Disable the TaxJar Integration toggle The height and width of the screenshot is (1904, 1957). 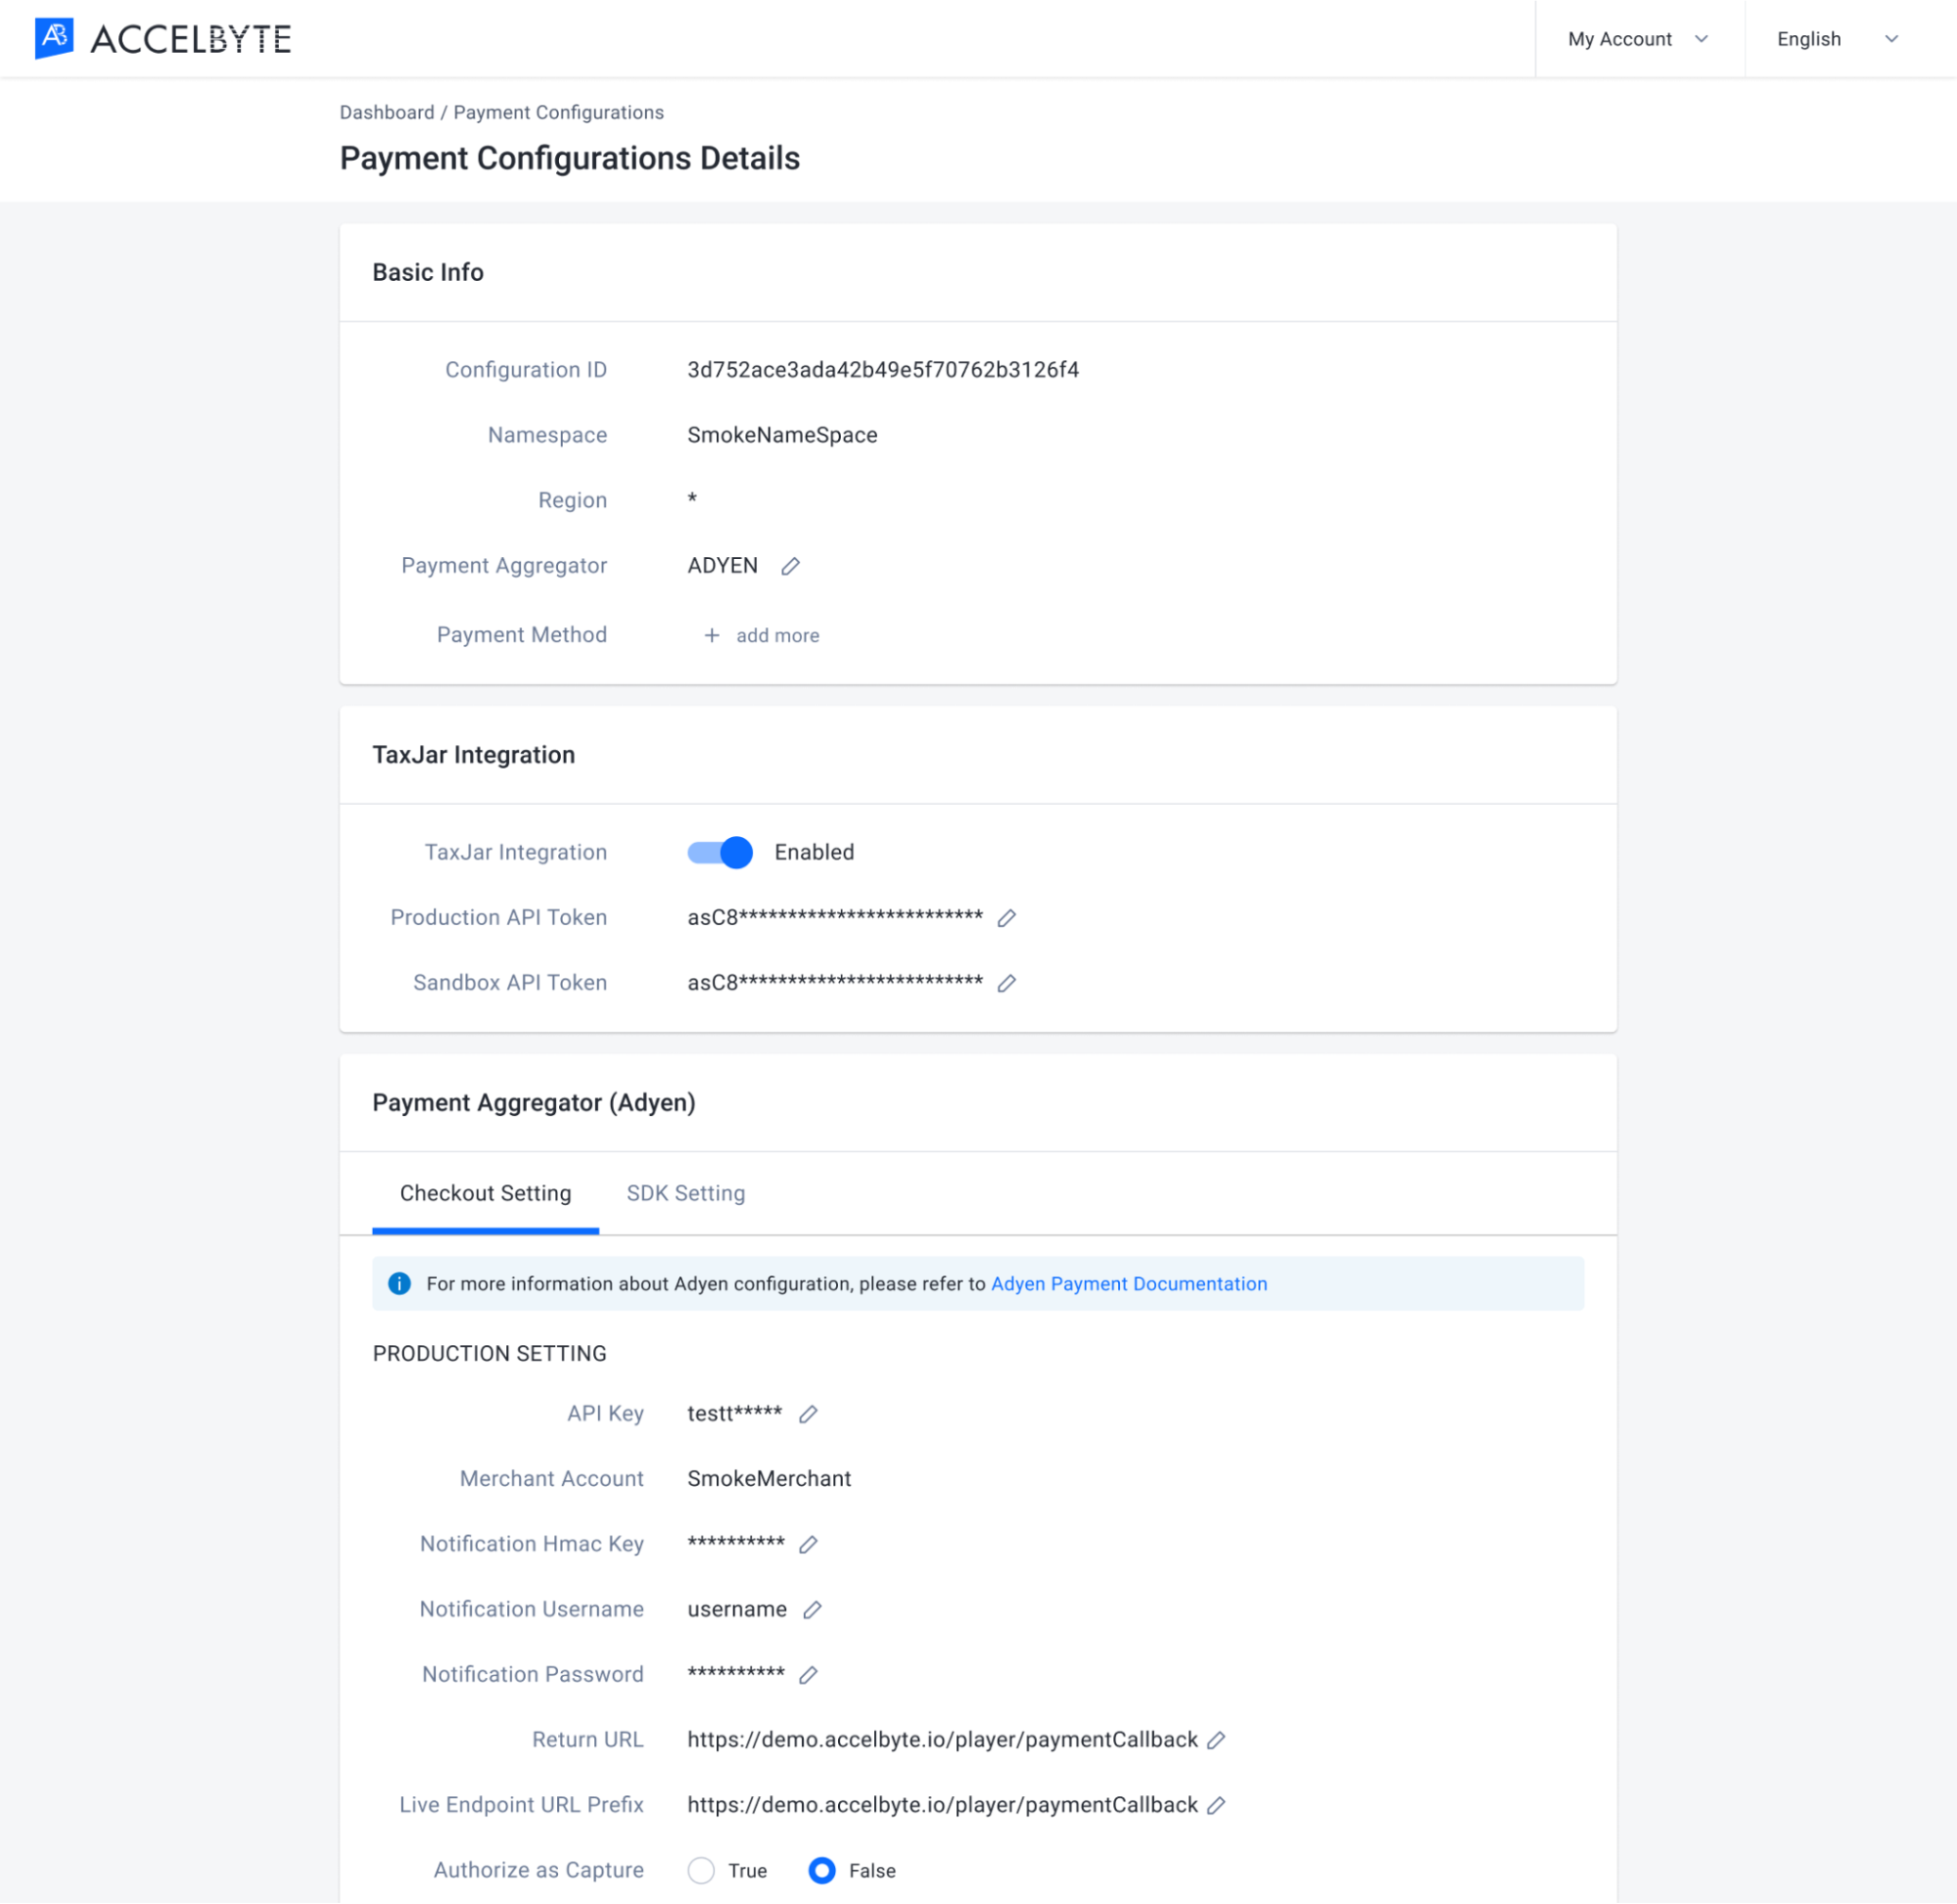[720, 852]
